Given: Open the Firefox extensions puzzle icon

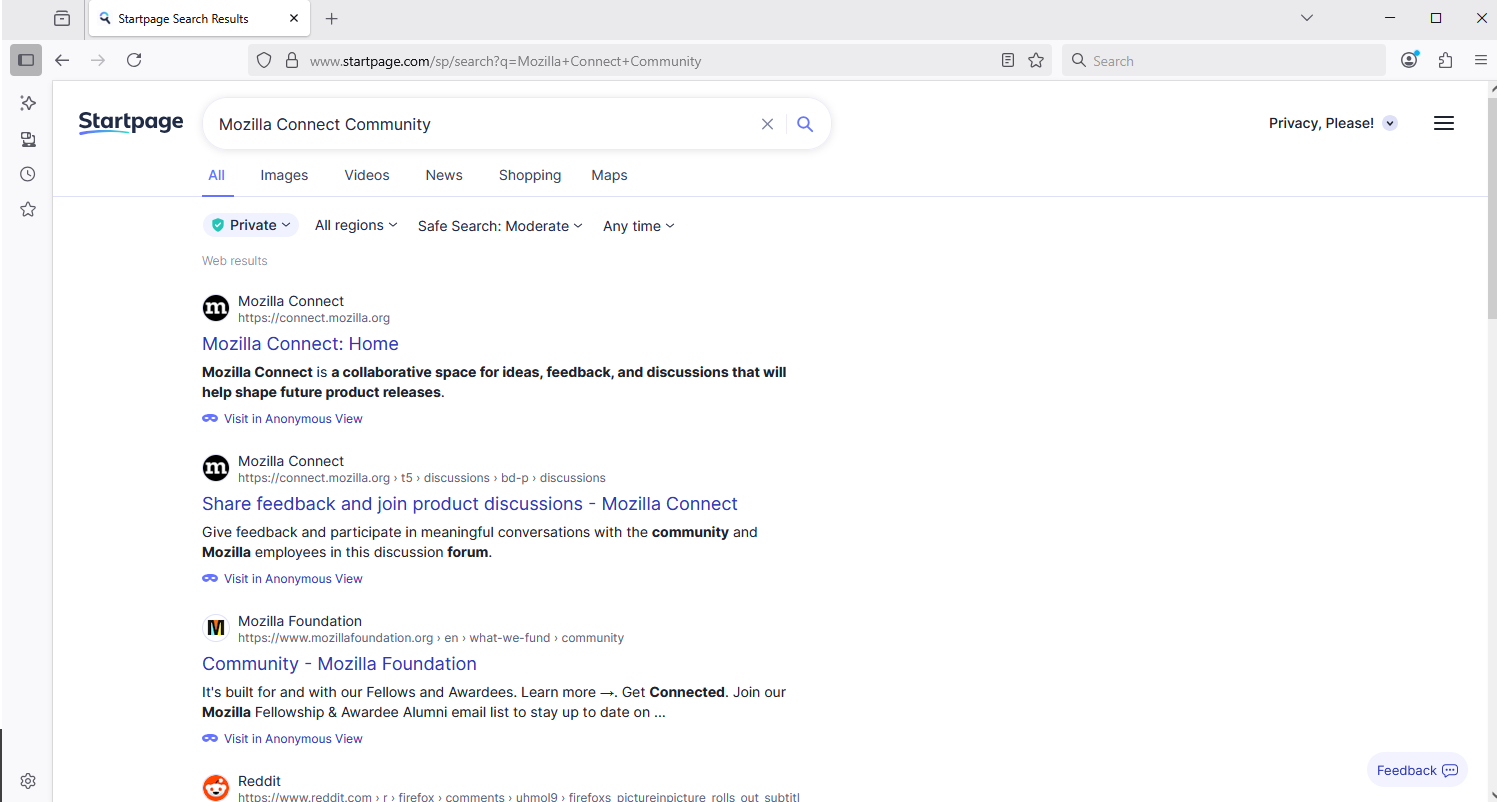Looking at the screenshot, I should [x=1445, y=60].
